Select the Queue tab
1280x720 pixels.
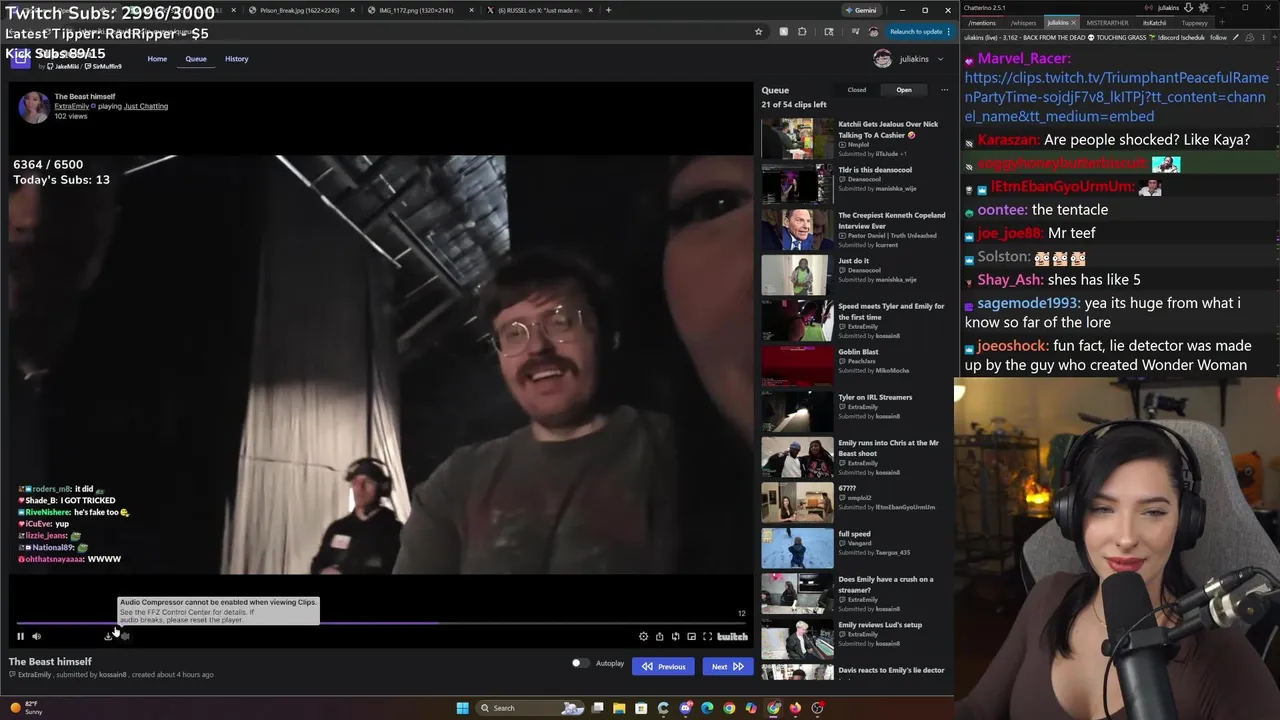point(196,59)
